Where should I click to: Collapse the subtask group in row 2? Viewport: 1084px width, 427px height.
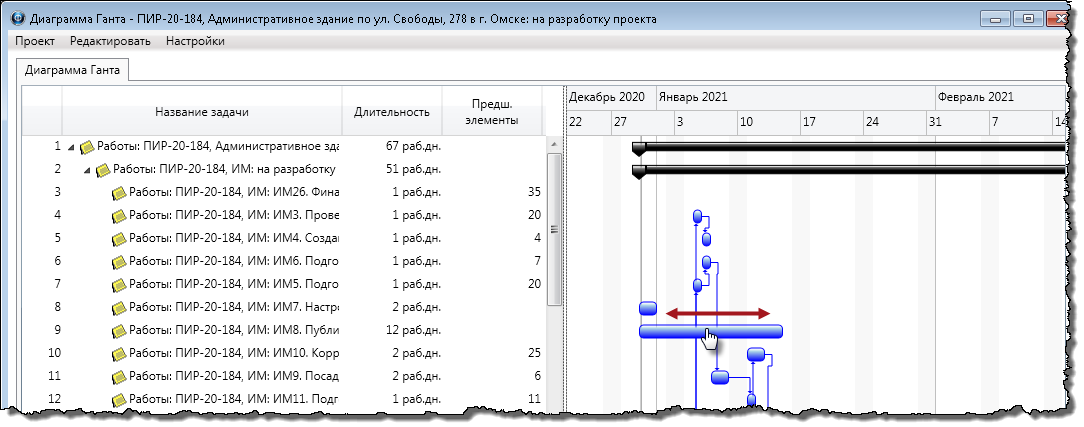(87, 170)
